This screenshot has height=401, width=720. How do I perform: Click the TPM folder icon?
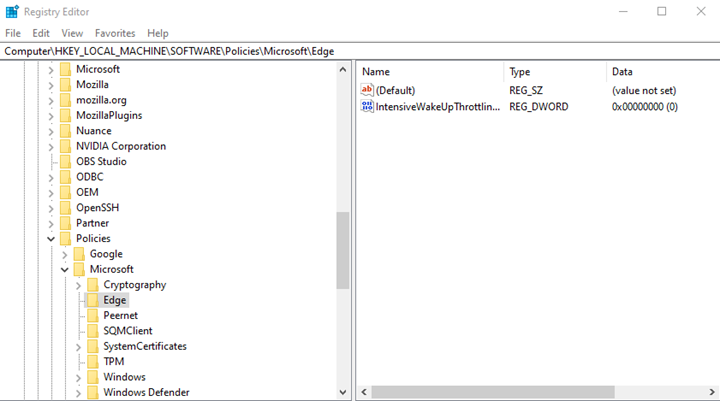click(93, 361)
